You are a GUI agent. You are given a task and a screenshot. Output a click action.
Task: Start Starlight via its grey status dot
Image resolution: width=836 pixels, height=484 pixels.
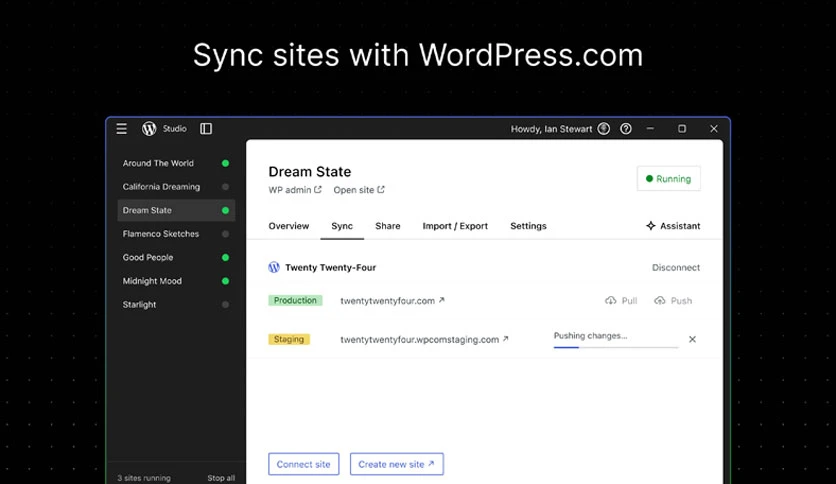[226, 304]
